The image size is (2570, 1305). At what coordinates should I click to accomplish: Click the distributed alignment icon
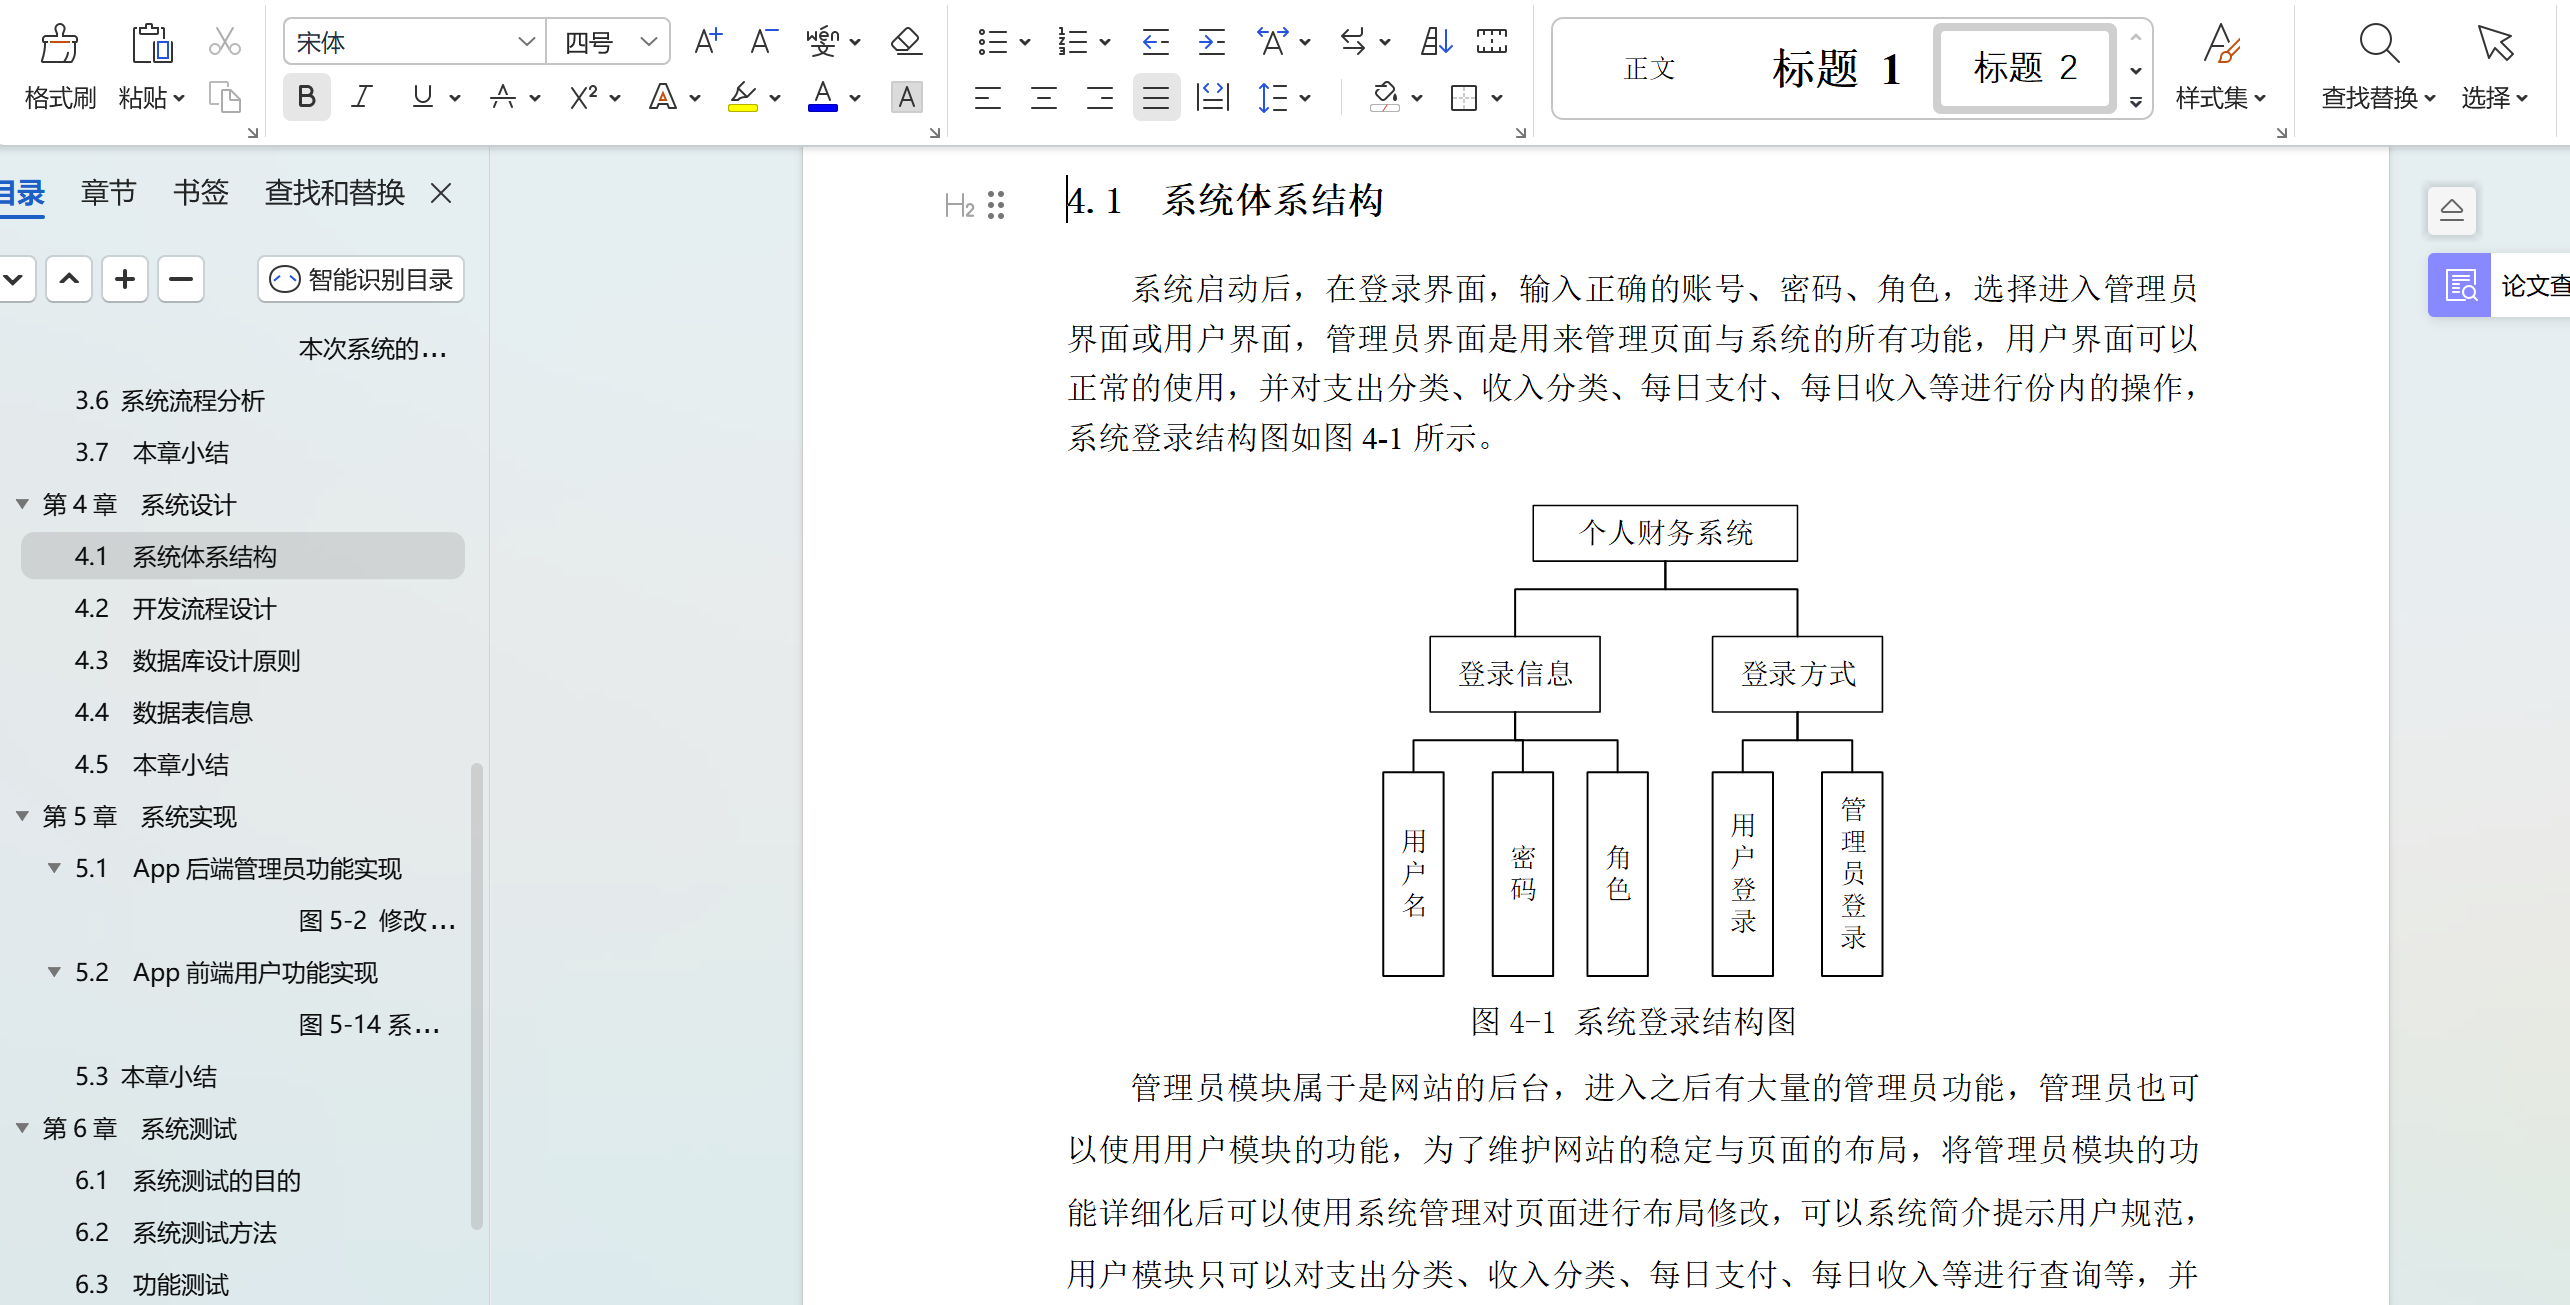click(x=1212, y=97)
